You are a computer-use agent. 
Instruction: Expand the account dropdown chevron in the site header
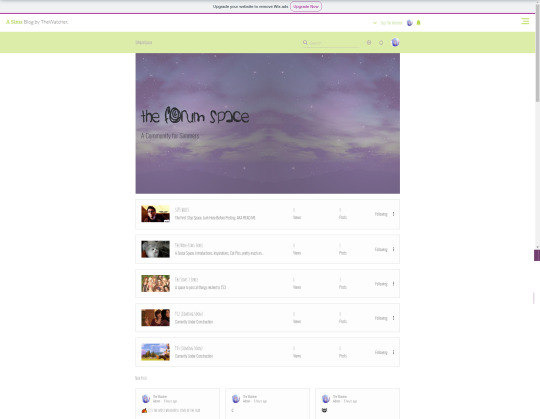tap(375, 23)
